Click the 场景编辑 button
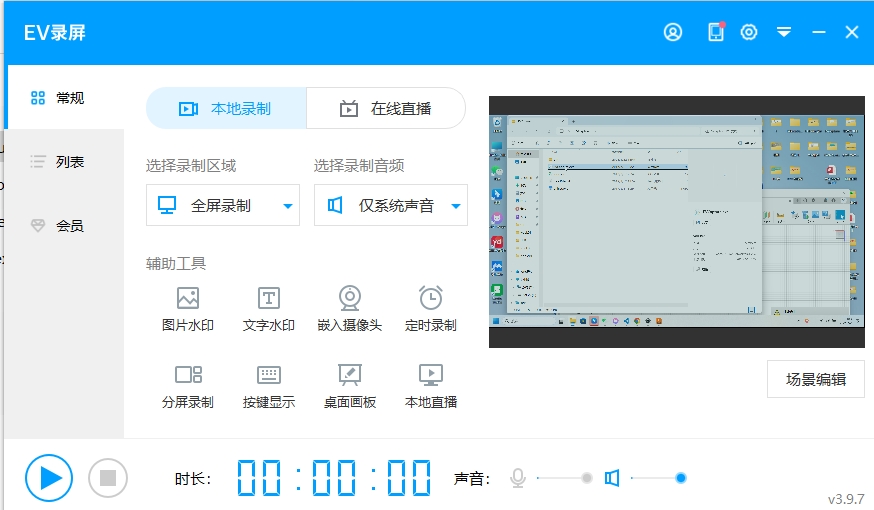874x510 pixels. click(816, 379)
